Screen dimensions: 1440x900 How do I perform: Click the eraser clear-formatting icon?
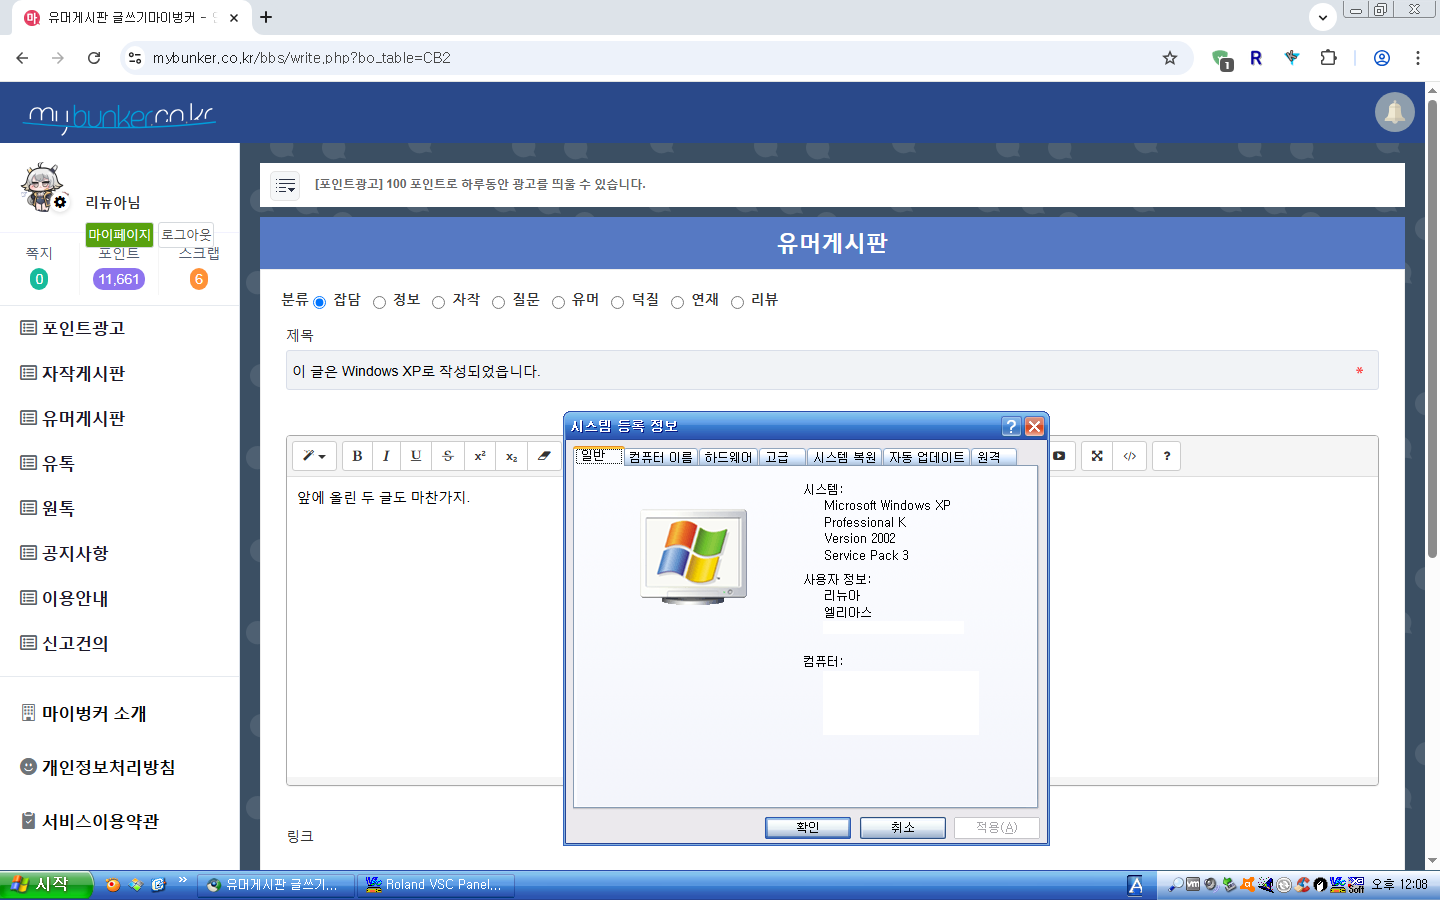[x=543, y=456]
